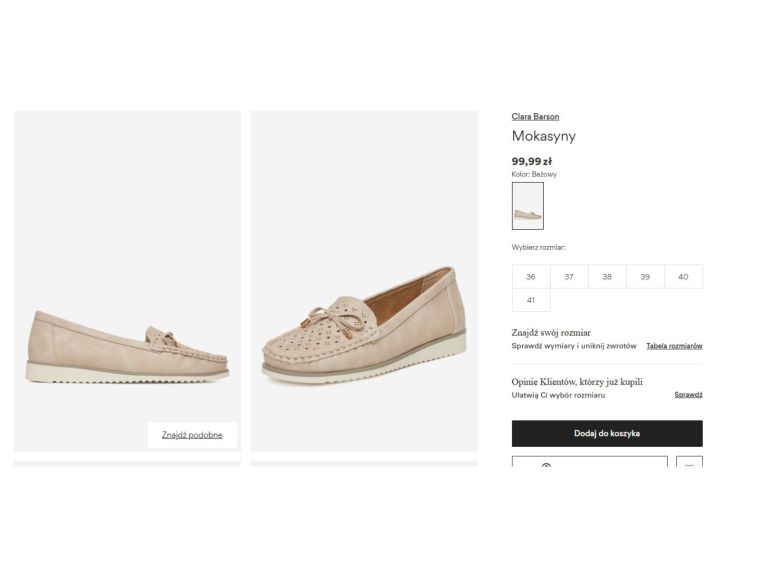The height and width of the screenshot is (570, 760).
Task: Click the 99,99 zł price
Action: [x=532, y=161]
